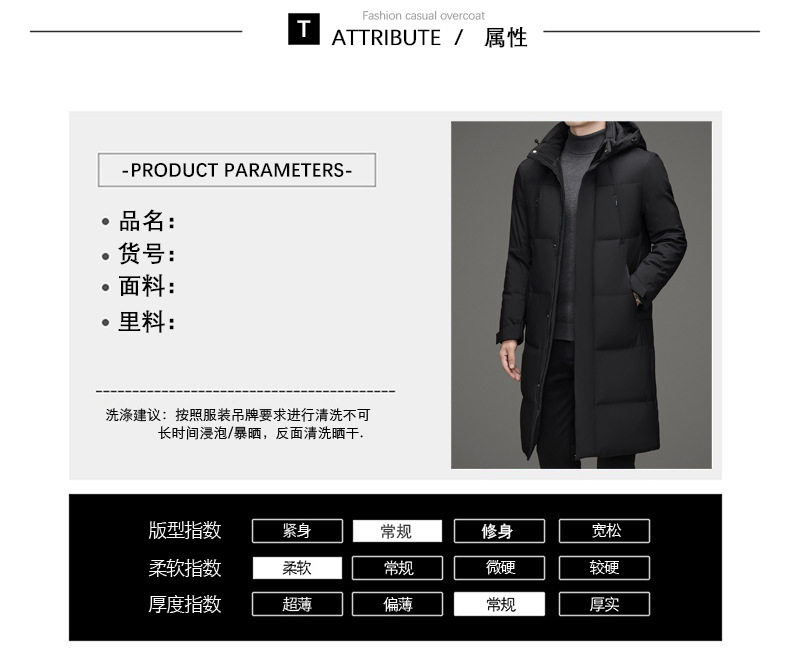Choose 微硬 softness option

click(x=499, y=568)
